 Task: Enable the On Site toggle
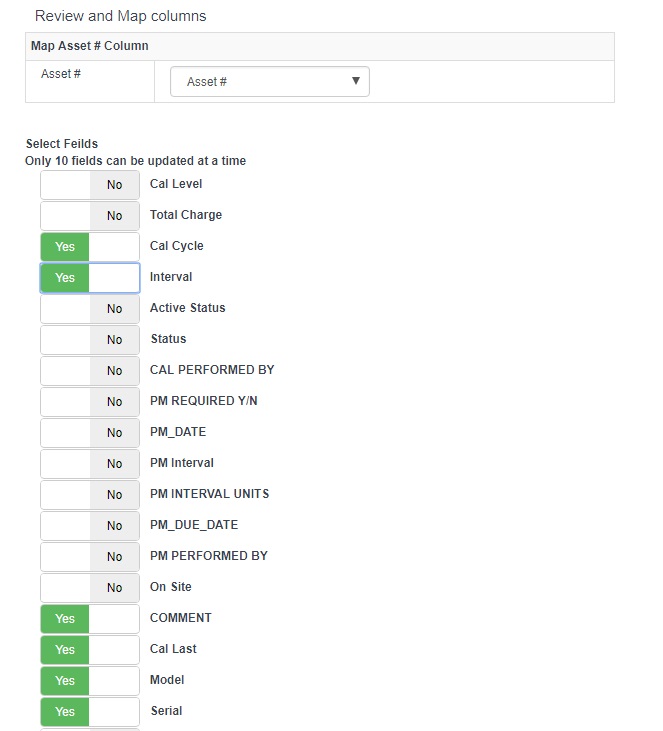[x=90, y=588]
